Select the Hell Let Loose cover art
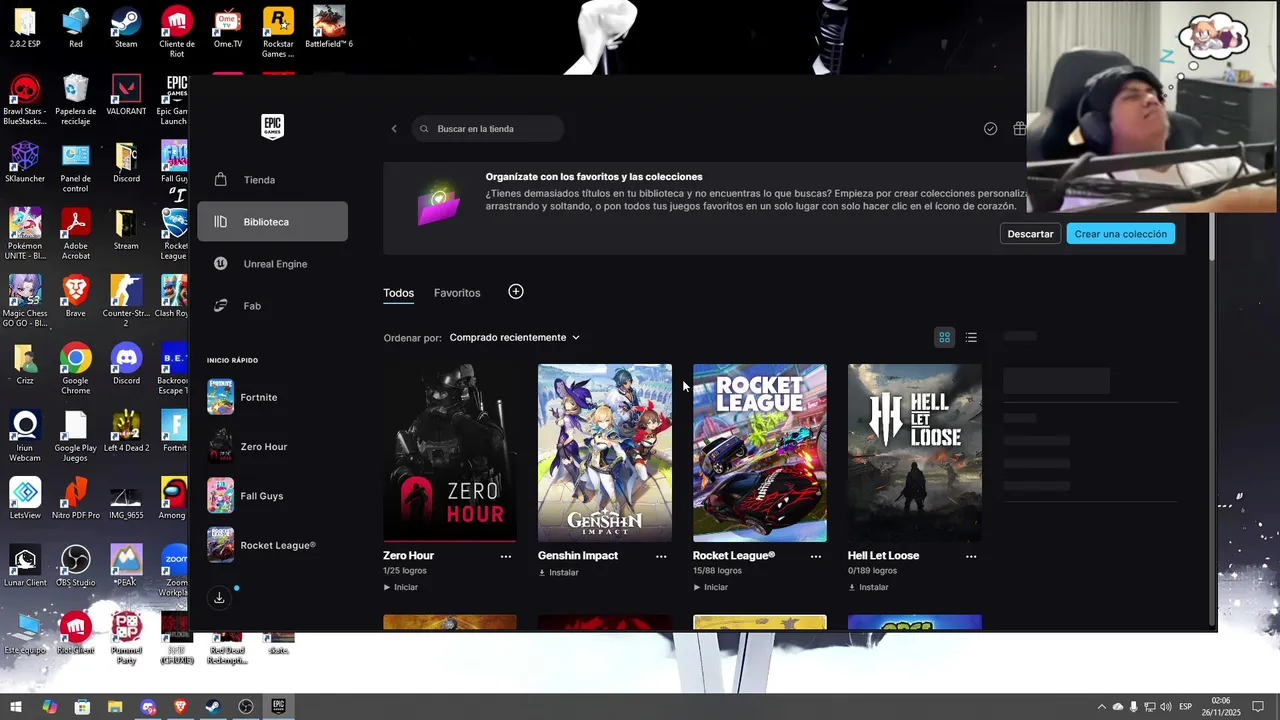 point(915,453)
